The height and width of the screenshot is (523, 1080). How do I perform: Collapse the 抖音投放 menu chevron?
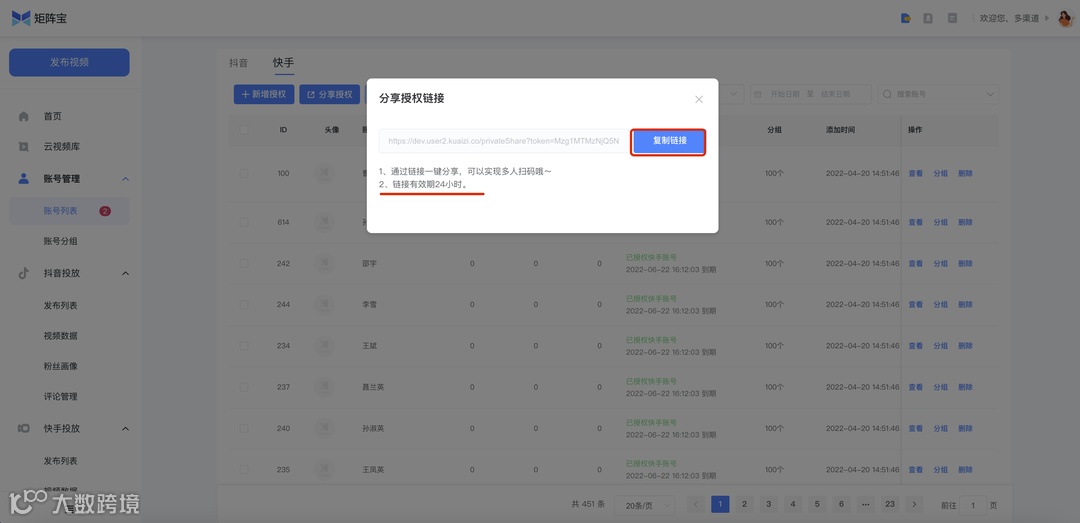point(125,274)
